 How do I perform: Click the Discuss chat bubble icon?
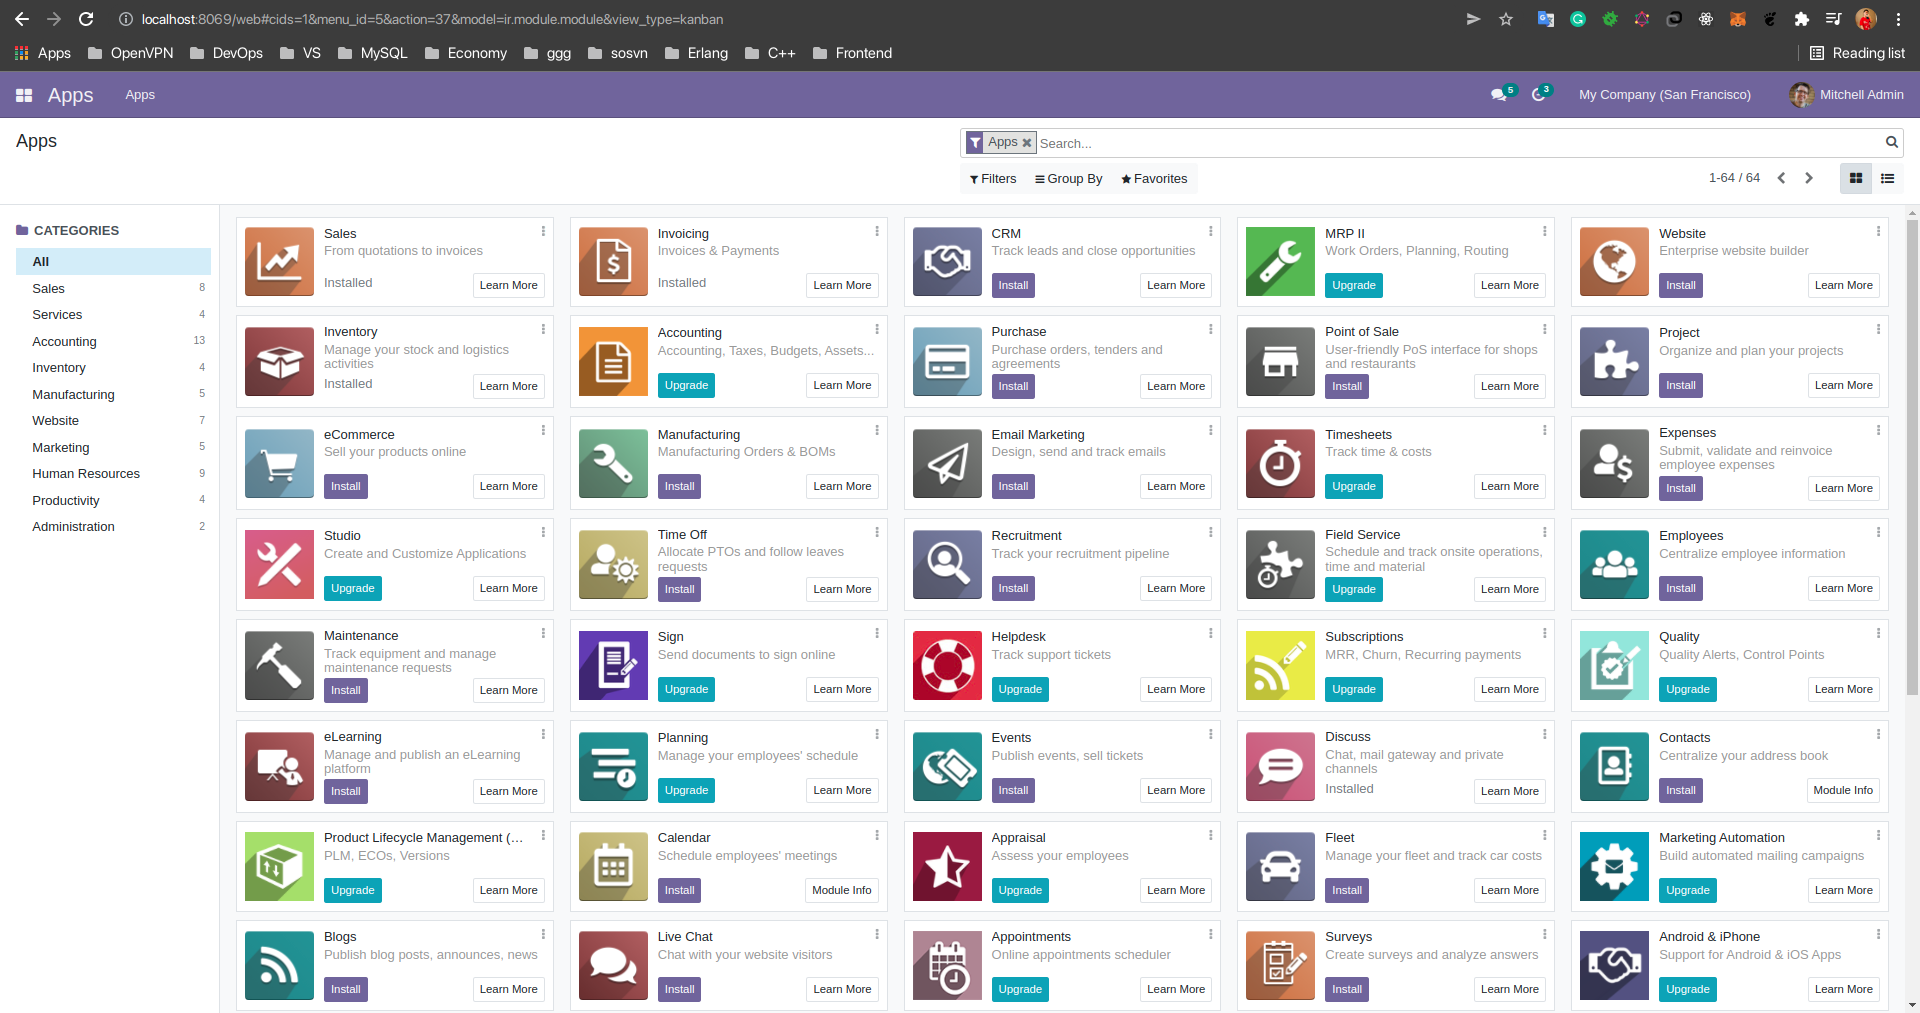1280,766
